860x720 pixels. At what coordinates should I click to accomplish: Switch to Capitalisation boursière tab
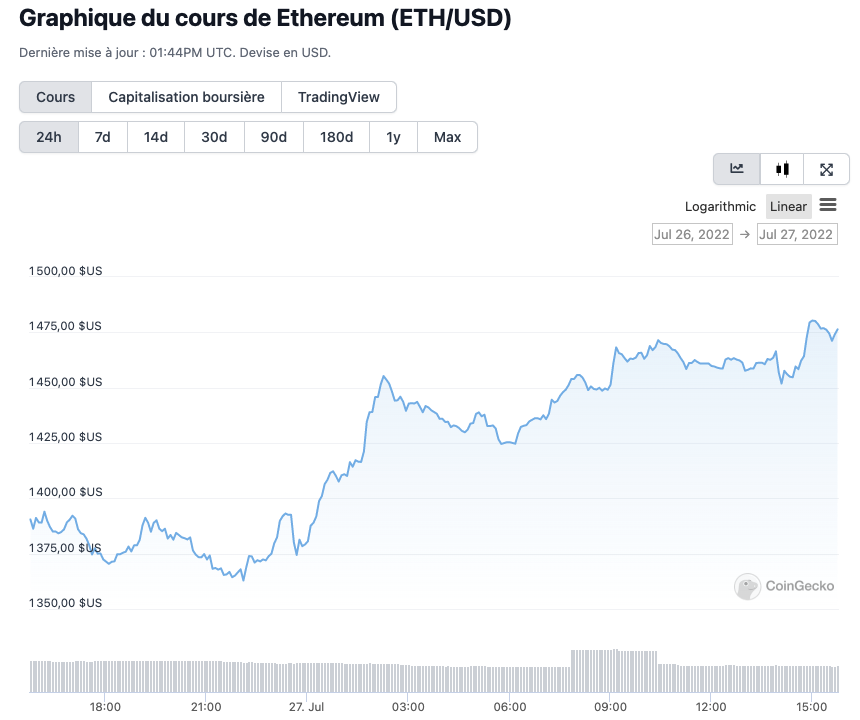(186, 97)
